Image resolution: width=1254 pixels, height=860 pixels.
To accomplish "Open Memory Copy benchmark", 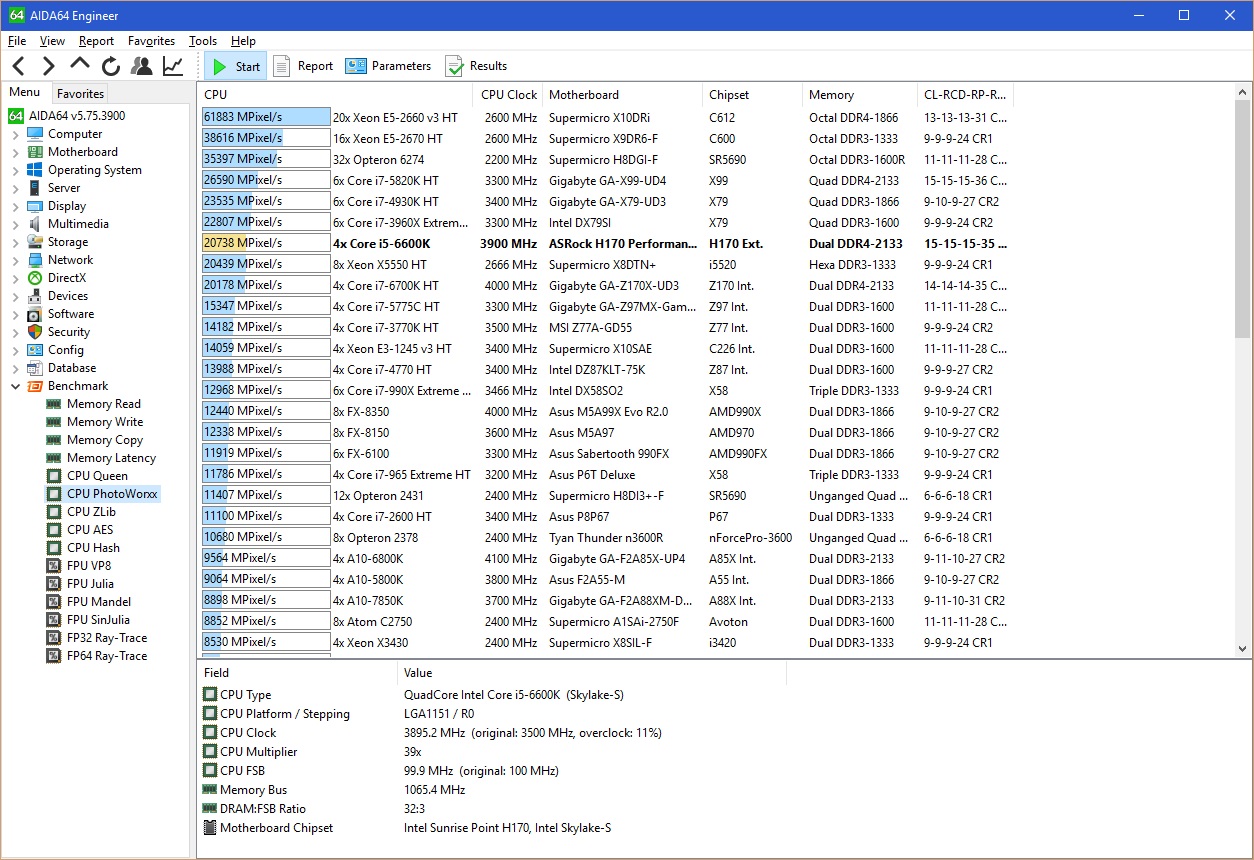I will tap(104, 440).
